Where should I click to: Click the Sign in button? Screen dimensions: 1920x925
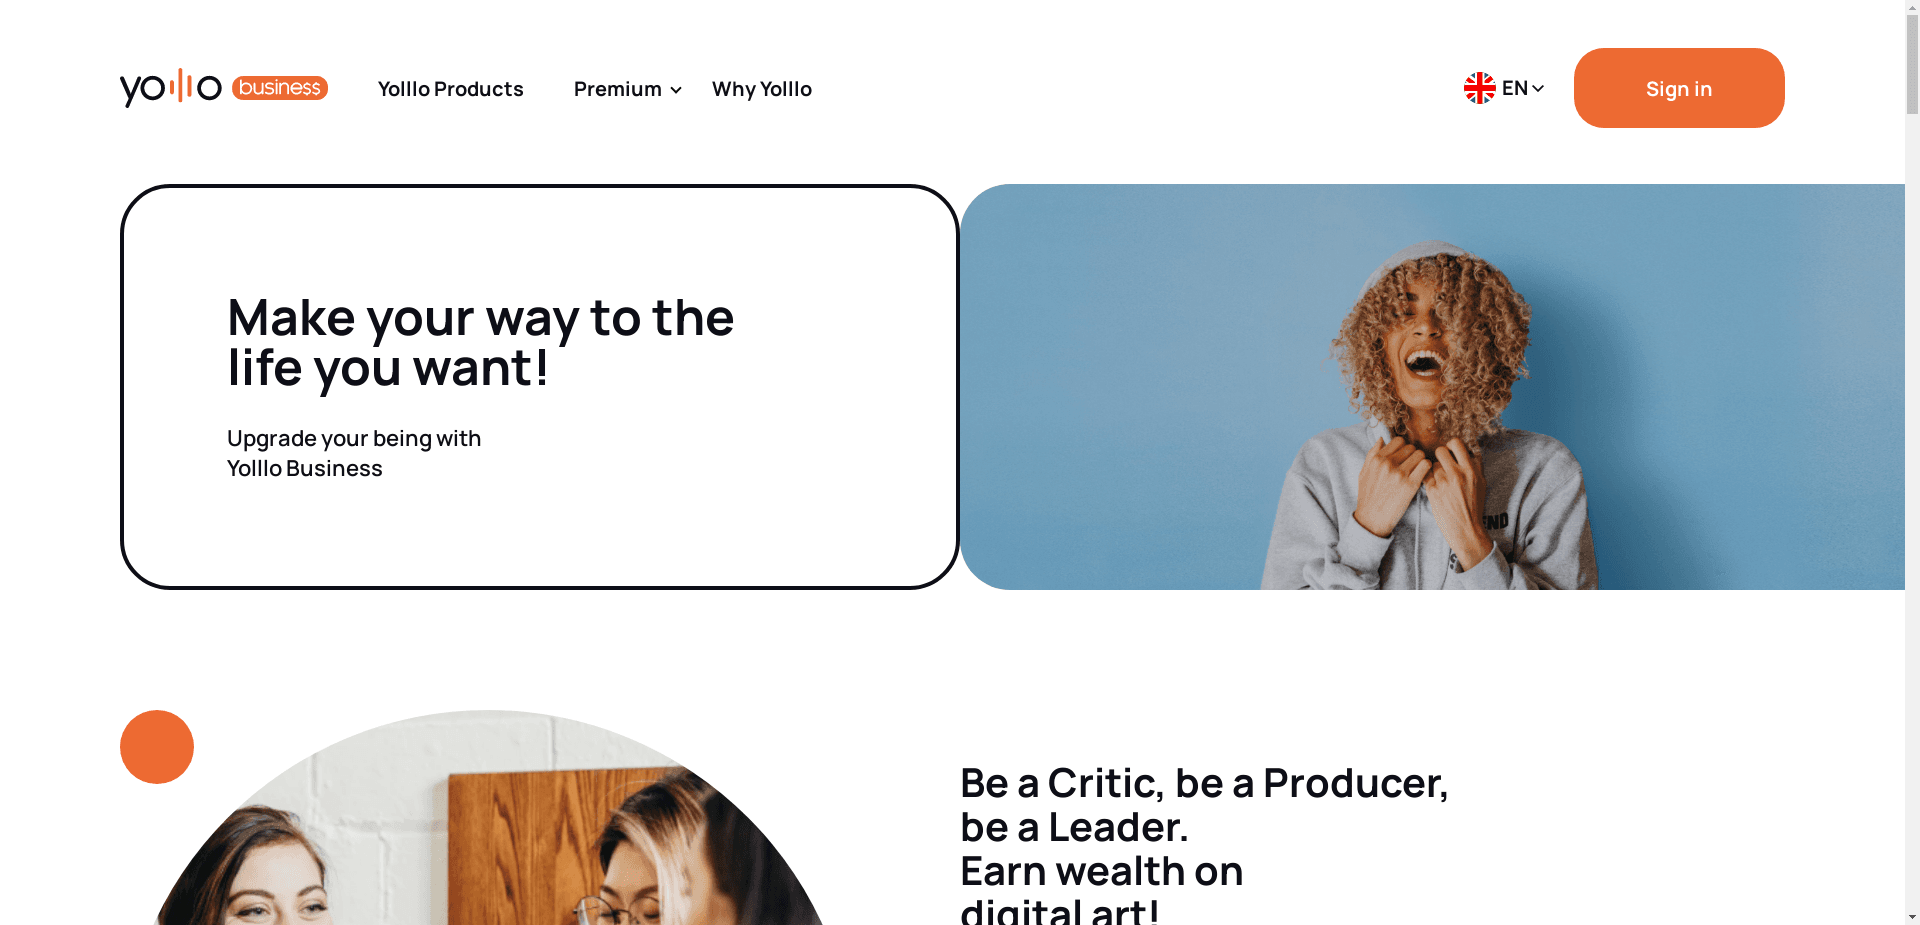click(x=1679, y=88)
